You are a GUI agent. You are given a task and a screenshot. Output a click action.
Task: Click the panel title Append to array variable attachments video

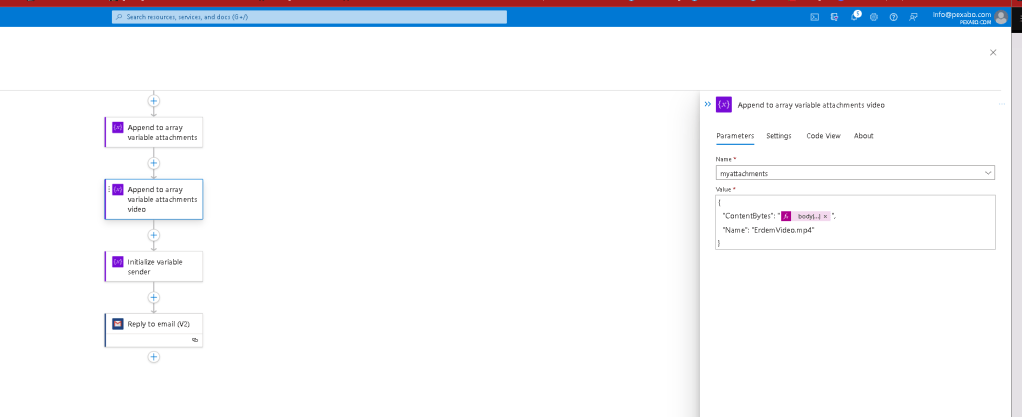point(811,104)
